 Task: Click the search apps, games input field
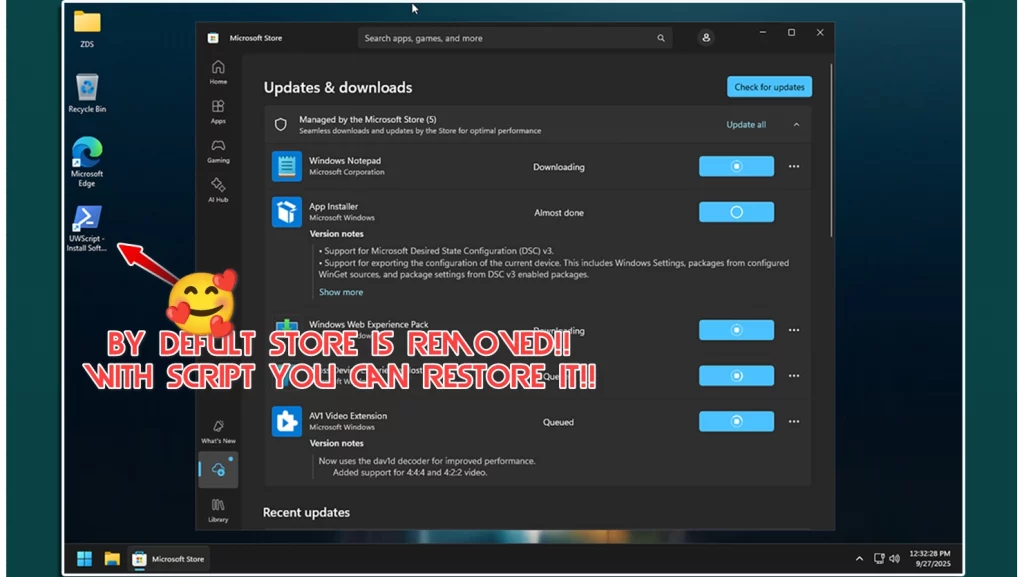[505, 38]
